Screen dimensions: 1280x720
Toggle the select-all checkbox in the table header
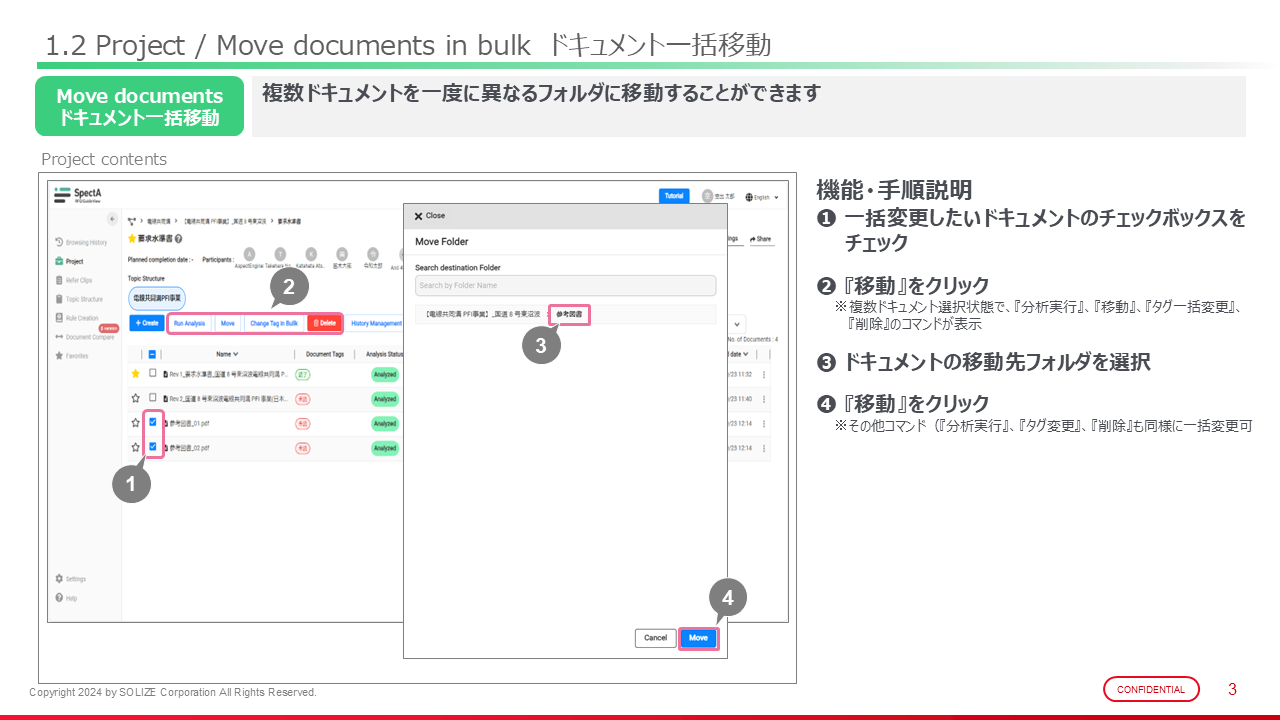pyautogui.click(x=152, y=354)
